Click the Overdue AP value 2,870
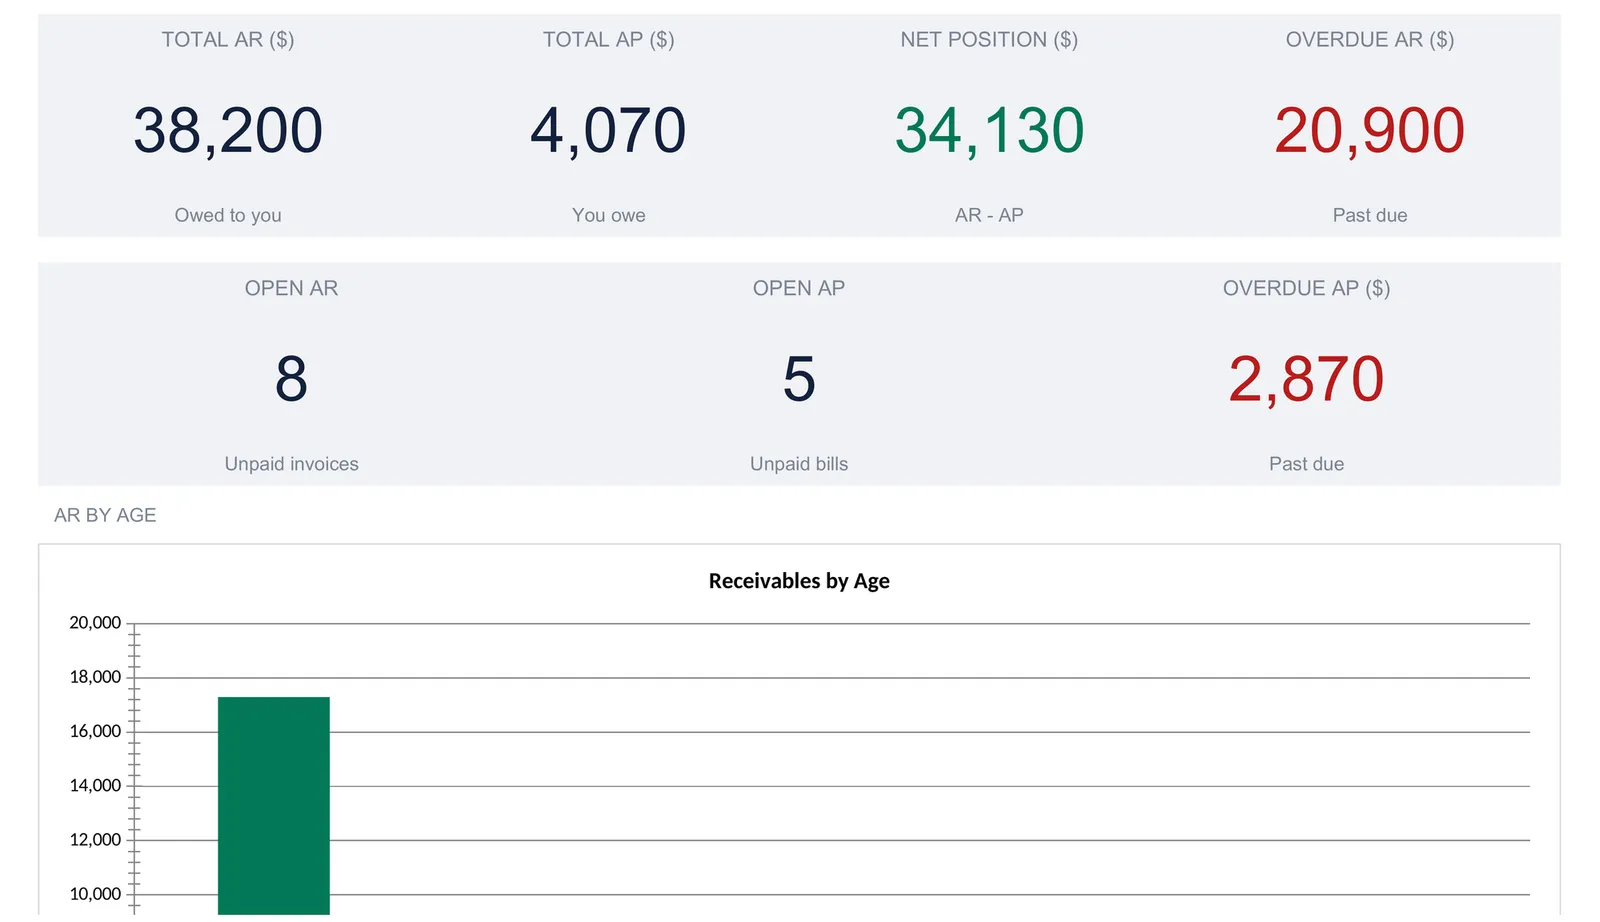The height and width of the screenshot is (922, 1600). 1307,379
